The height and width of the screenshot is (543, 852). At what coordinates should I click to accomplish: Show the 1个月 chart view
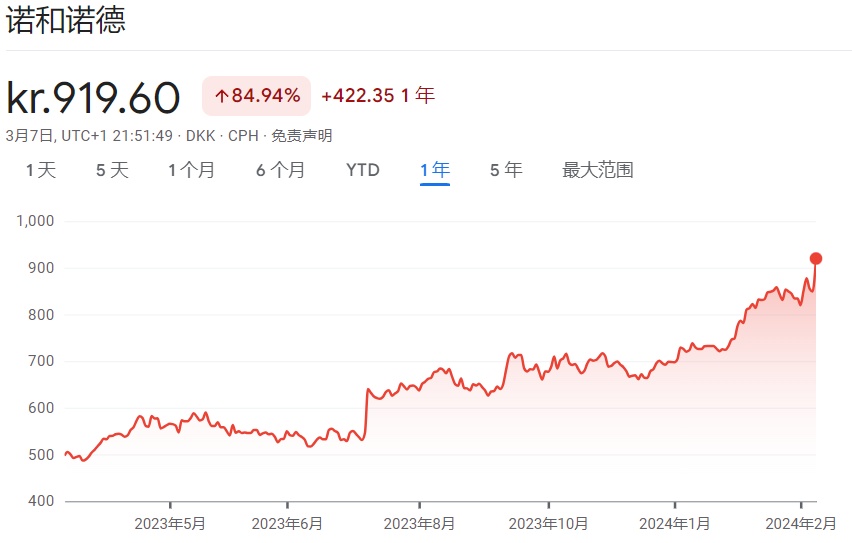pos(191,170)
